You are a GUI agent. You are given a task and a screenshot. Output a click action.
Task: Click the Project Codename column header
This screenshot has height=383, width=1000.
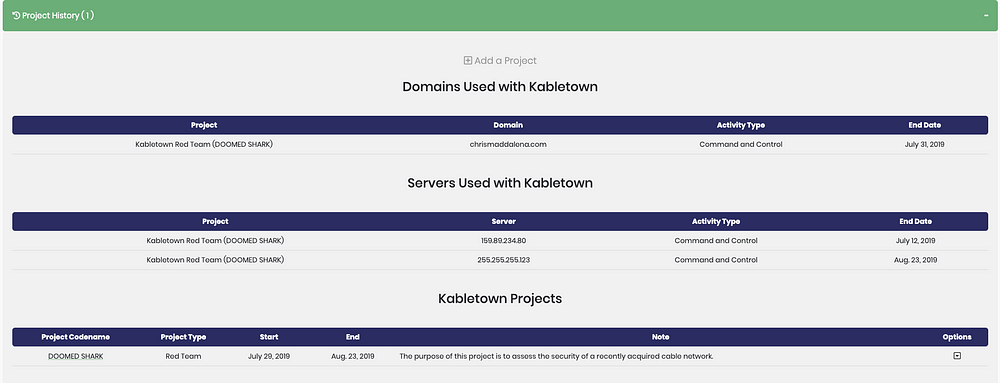click(76, 337)
